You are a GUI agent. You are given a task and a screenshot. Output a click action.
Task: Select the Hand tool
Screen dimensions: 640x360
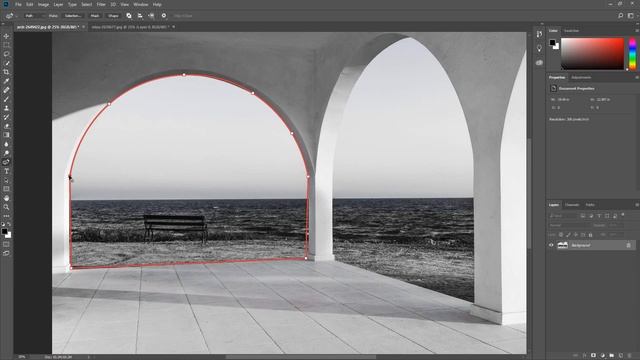pyautogui.click(x=6, y=198)
